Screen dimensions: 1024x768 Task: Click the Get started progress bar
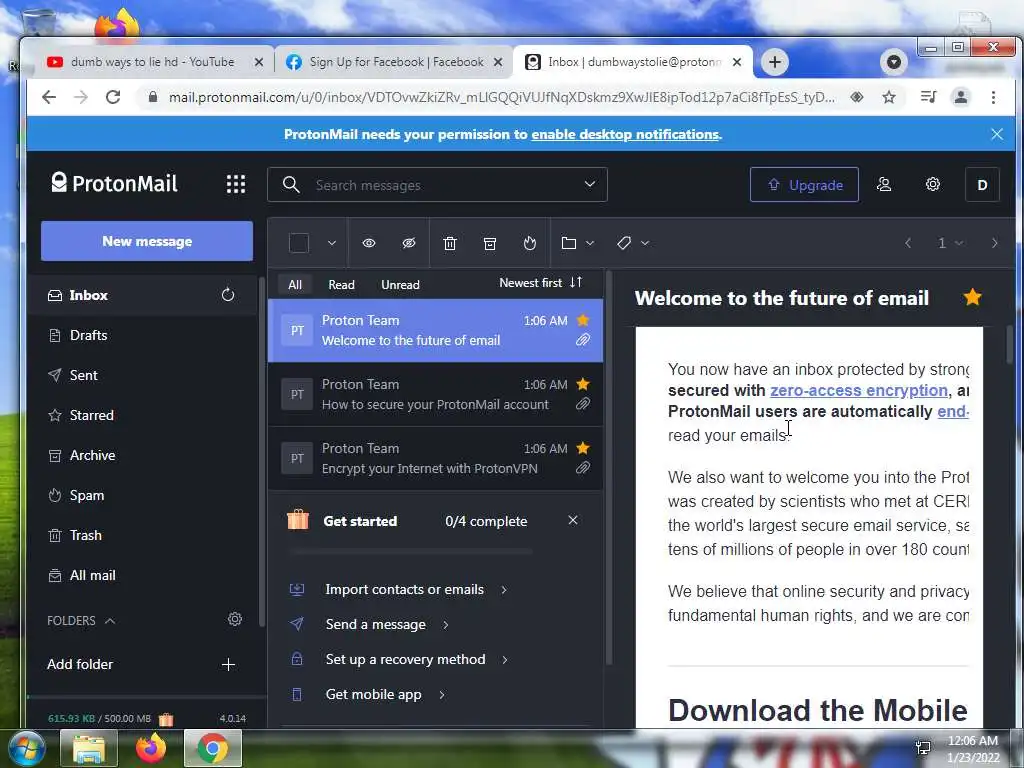[x=411, y=552]
